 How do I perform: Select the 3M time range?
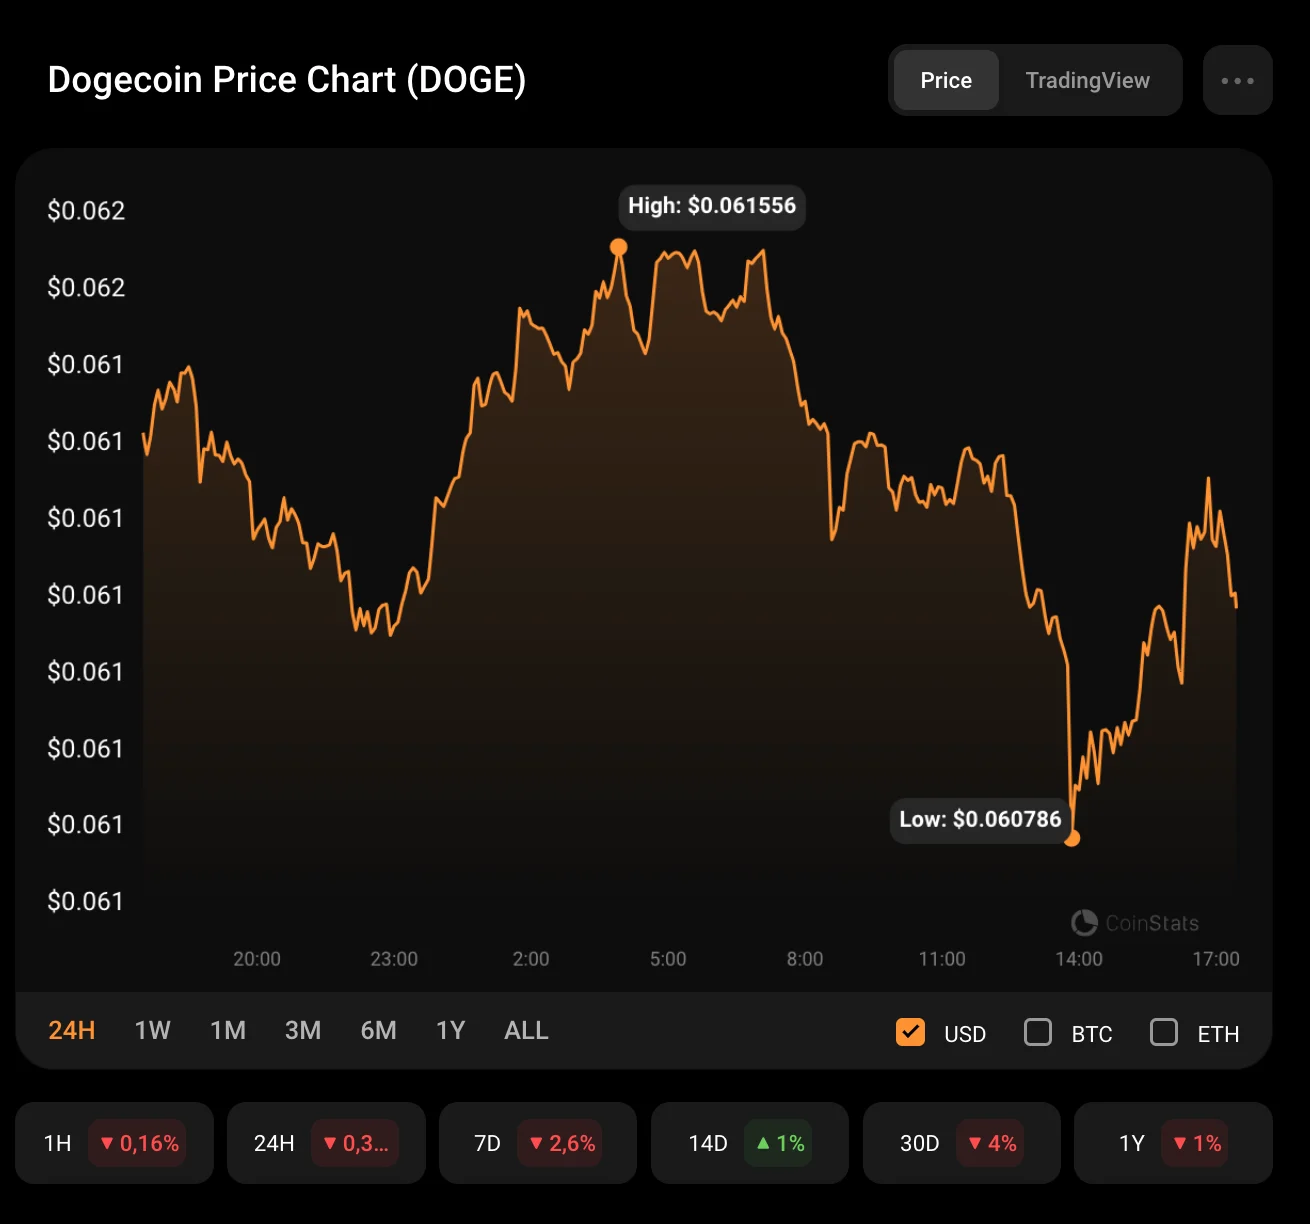pyautogui.click(x=303, y=1031)
